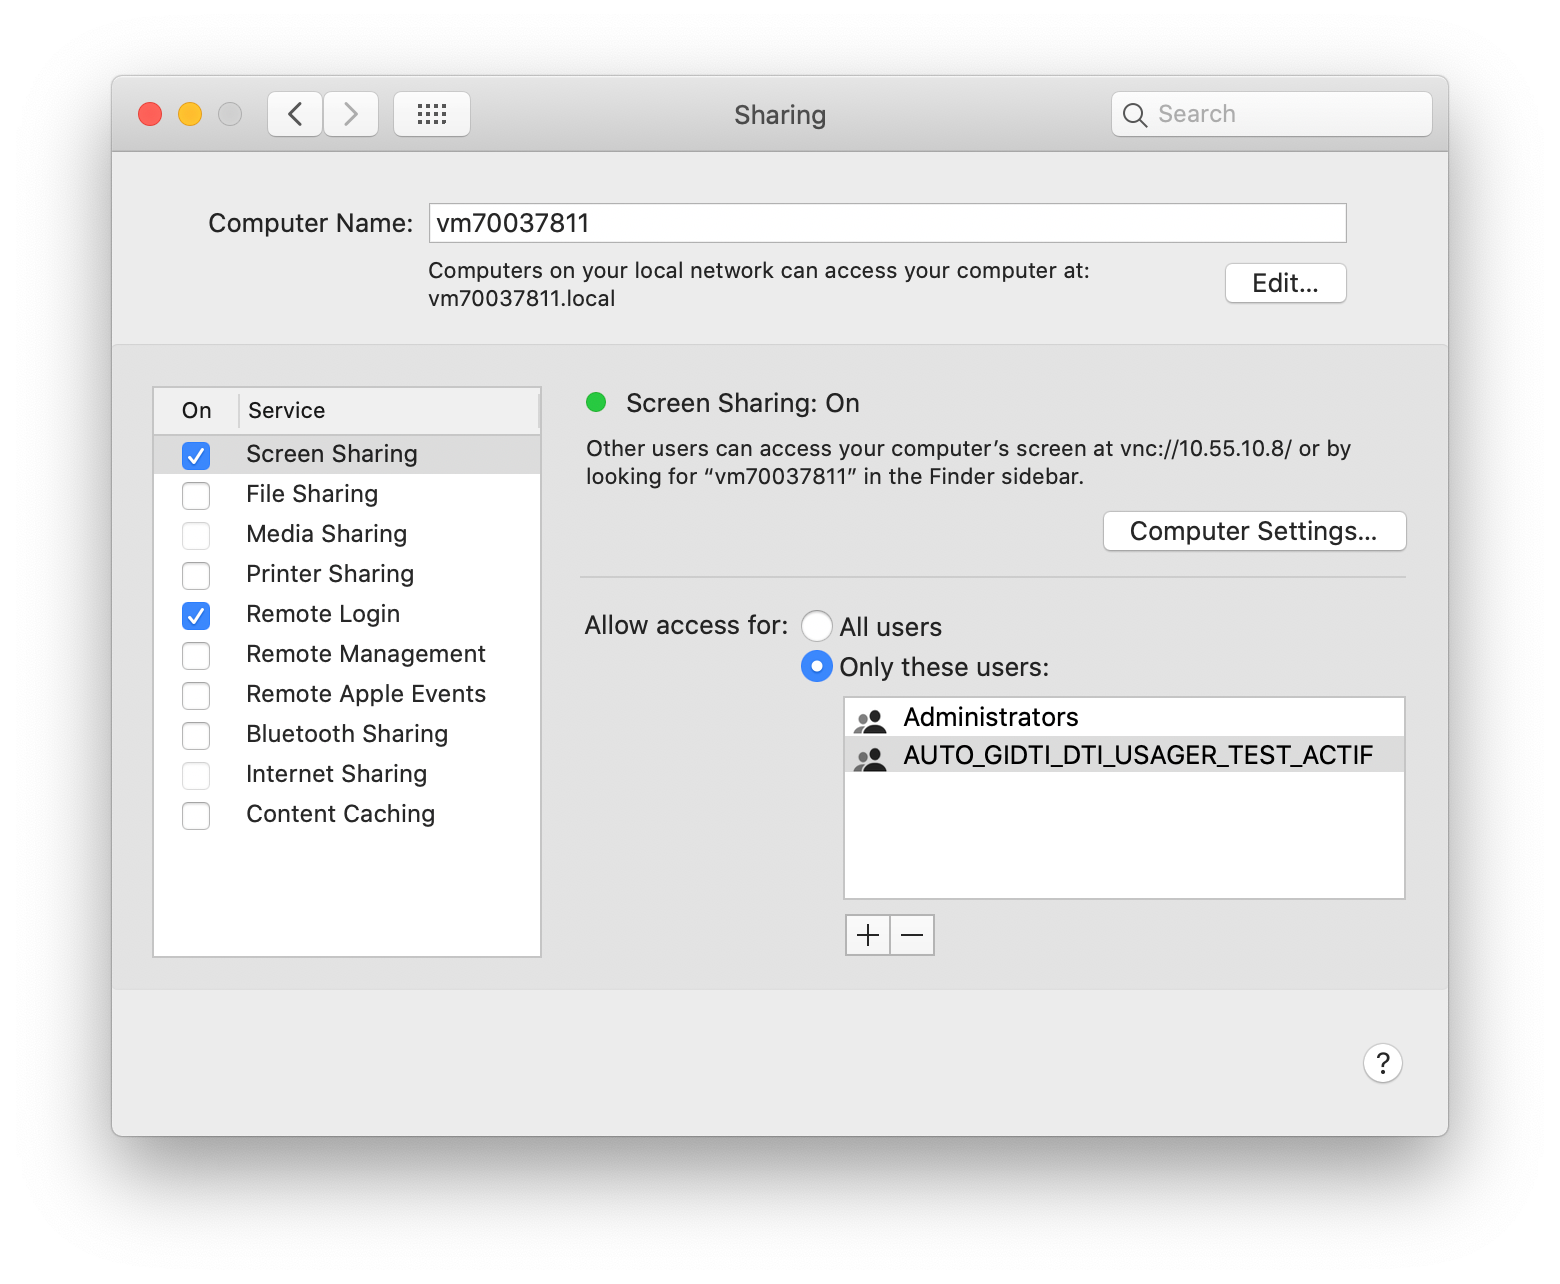Show all preferences with the grid icon

coord(432,114)
